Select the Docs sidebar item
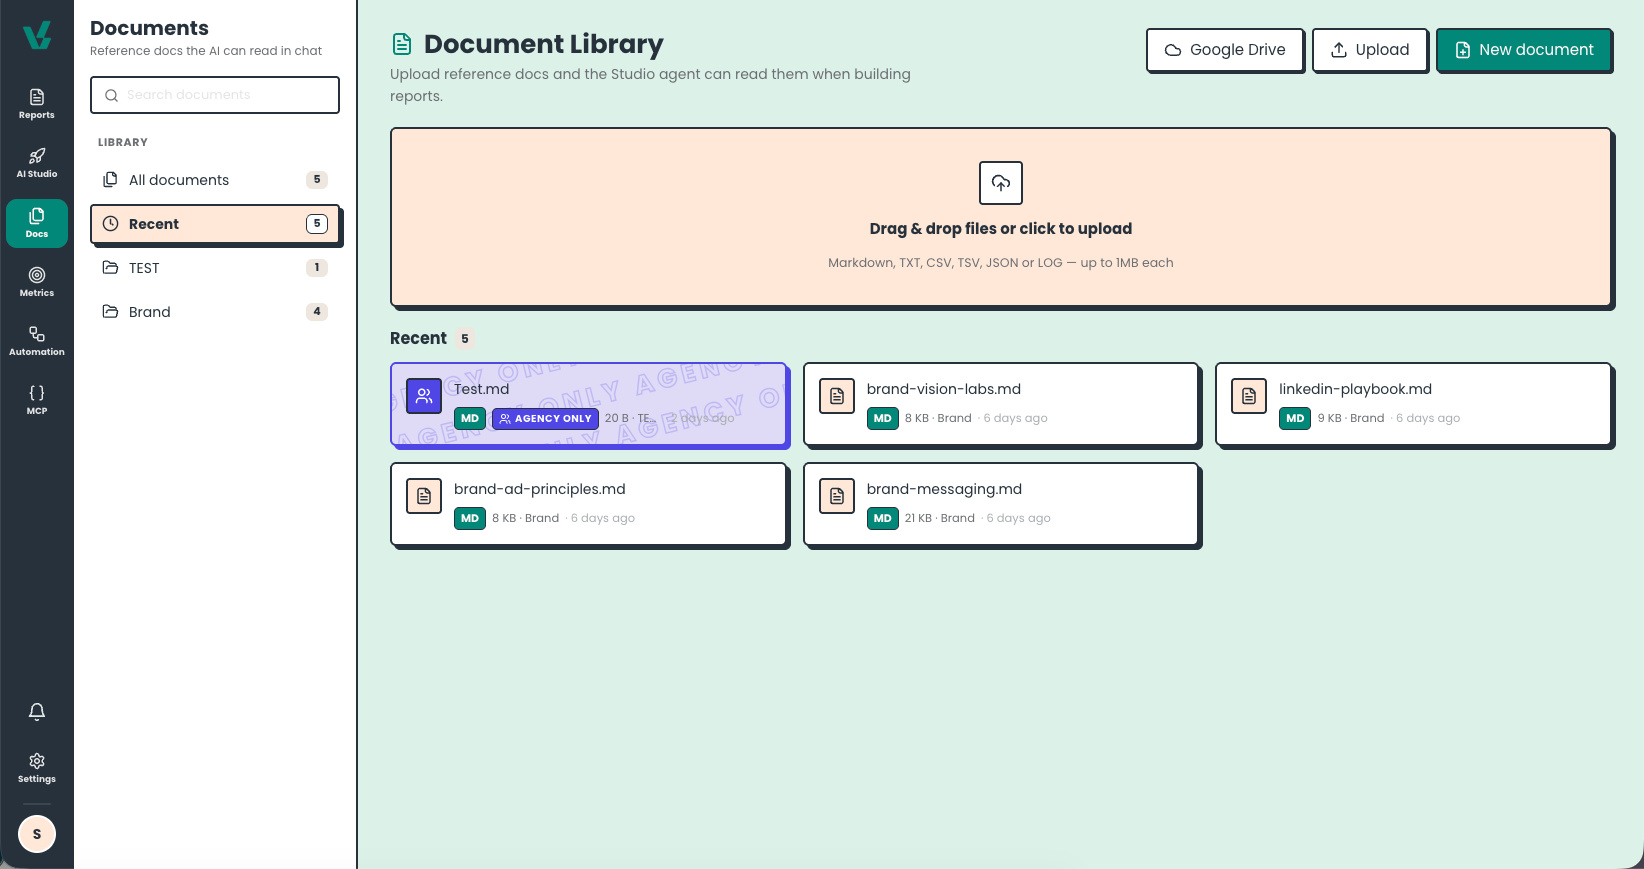 click(37, 223)
